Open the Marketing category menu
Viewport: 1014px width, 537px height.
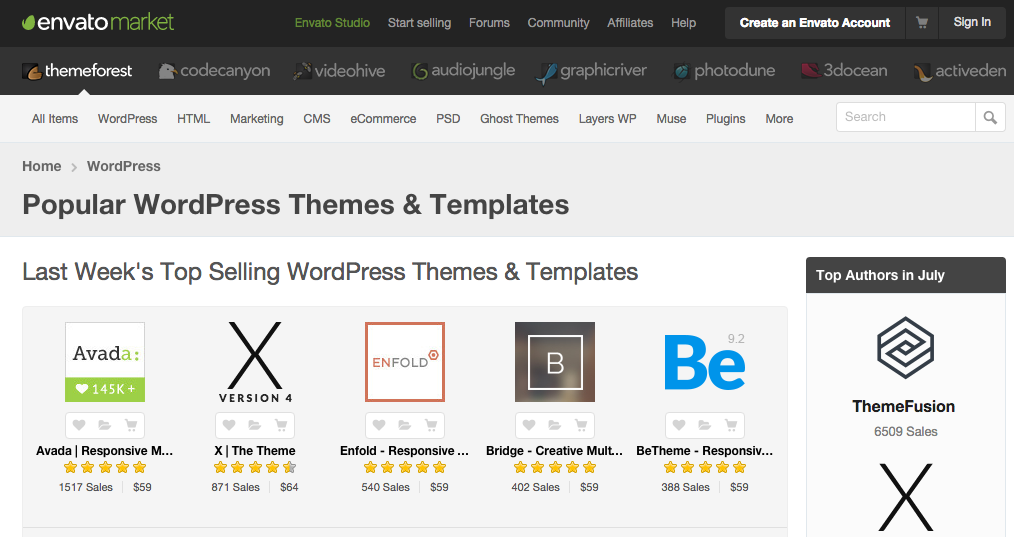(x=257, y=119)
